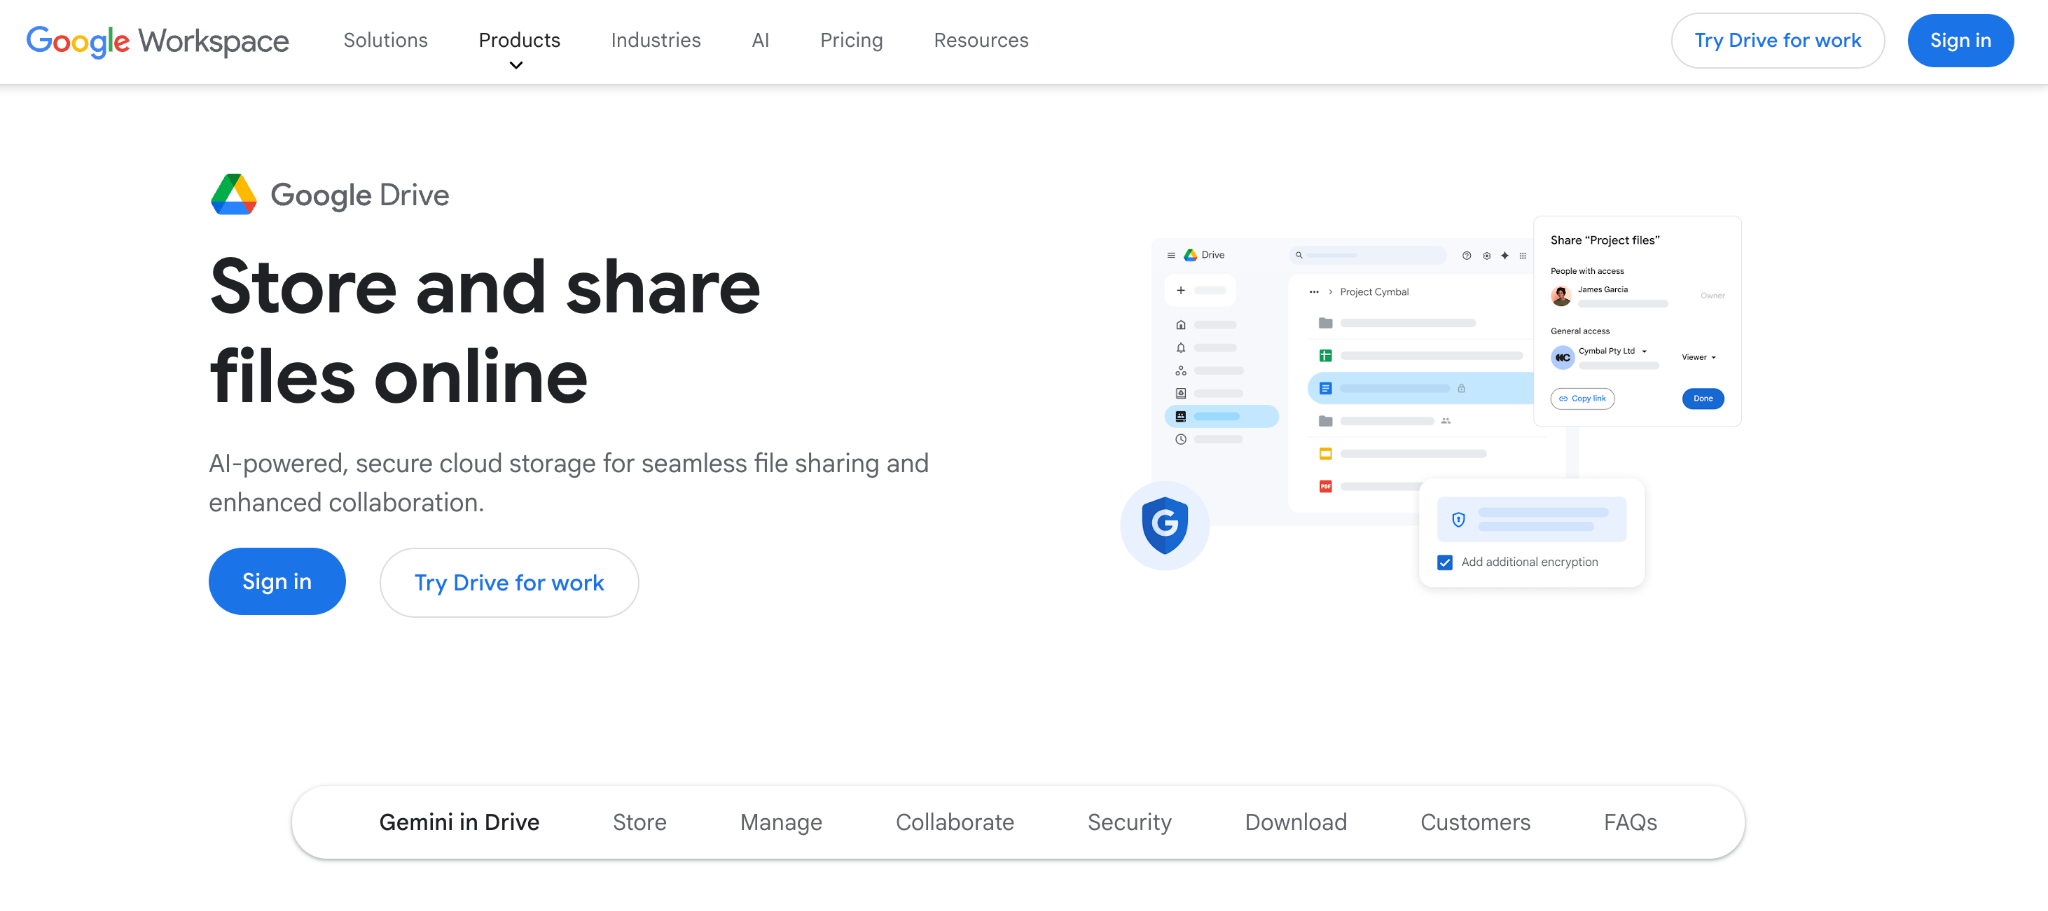Click the help question mark icon
This screenshot has height=911, width=2048.
(1467, 255)
